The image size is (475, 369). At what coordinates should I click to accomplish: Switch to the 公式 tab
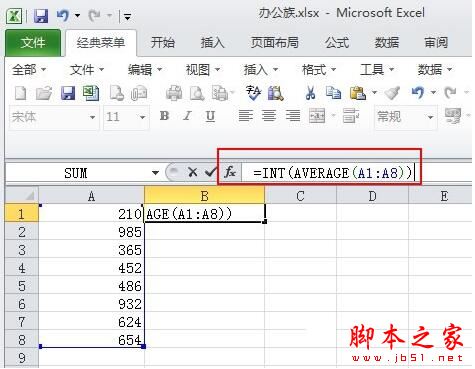pyautogui.click(x=337, y=43)
